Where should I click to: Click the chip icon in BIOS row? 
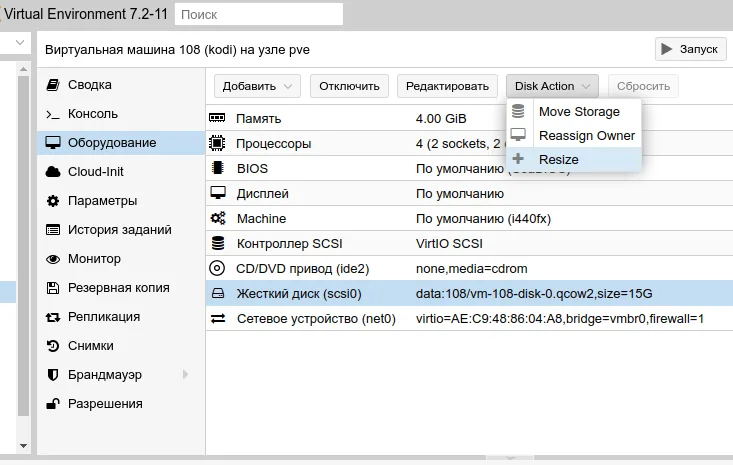(x=217, y=168)
